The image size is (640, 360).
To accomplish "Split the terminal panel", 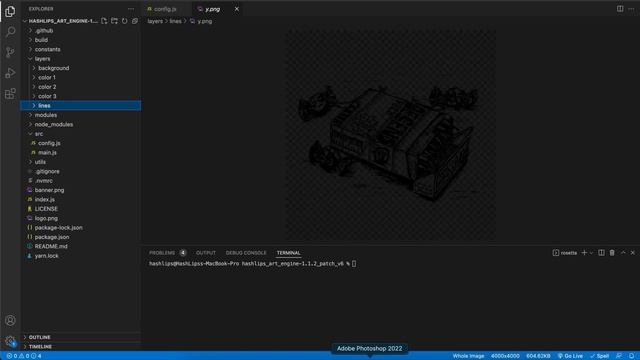I will (x=601, y=253).
